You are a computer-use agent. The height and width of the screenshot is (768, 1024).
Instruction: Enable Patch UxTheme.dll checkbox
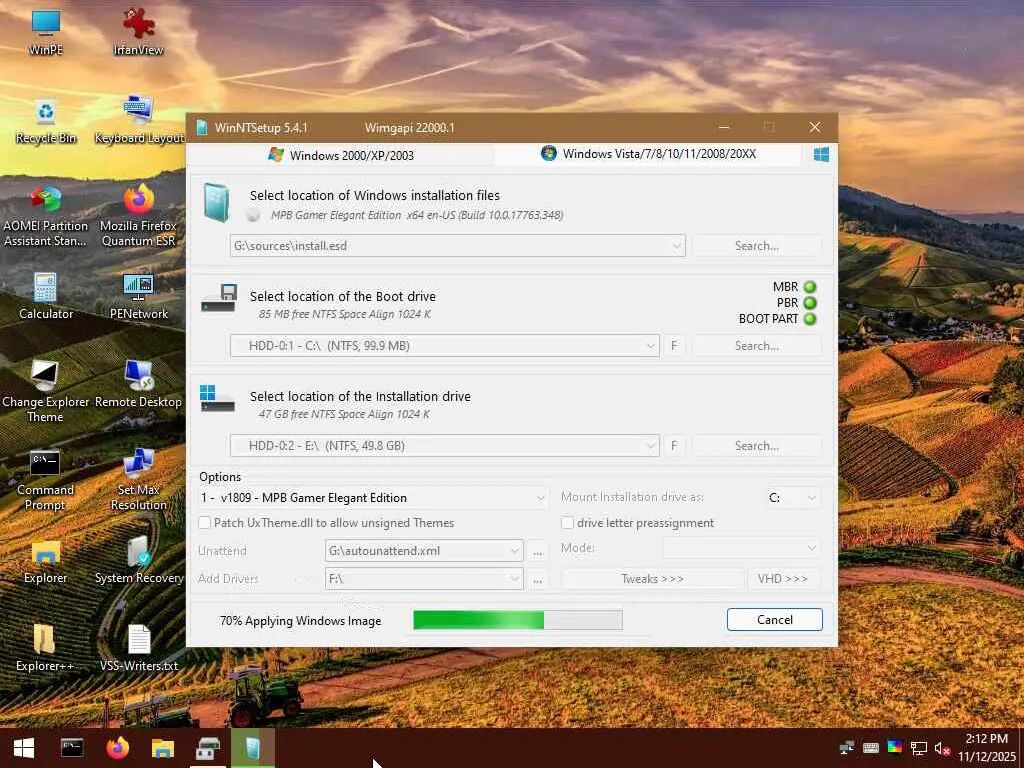point(204,522)
